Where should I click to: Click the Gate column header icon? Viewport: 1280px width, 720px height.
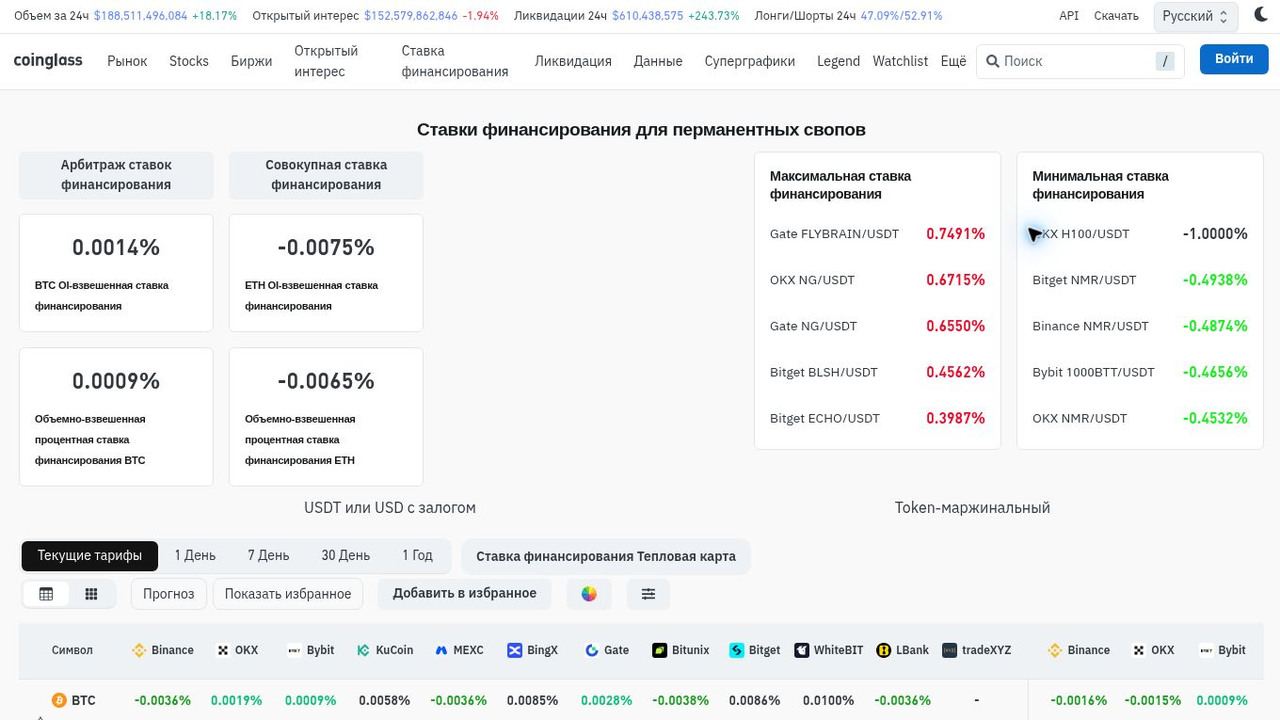pyautogui.click(x=592, y=650)
